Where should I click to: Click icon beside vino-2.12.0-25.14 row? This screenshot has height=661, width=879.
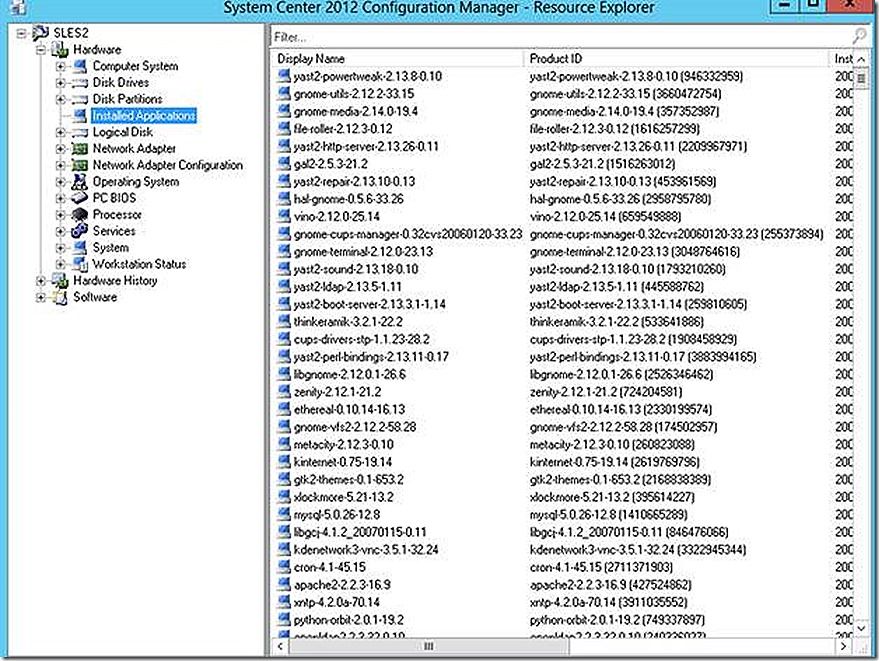click(284, 216)
